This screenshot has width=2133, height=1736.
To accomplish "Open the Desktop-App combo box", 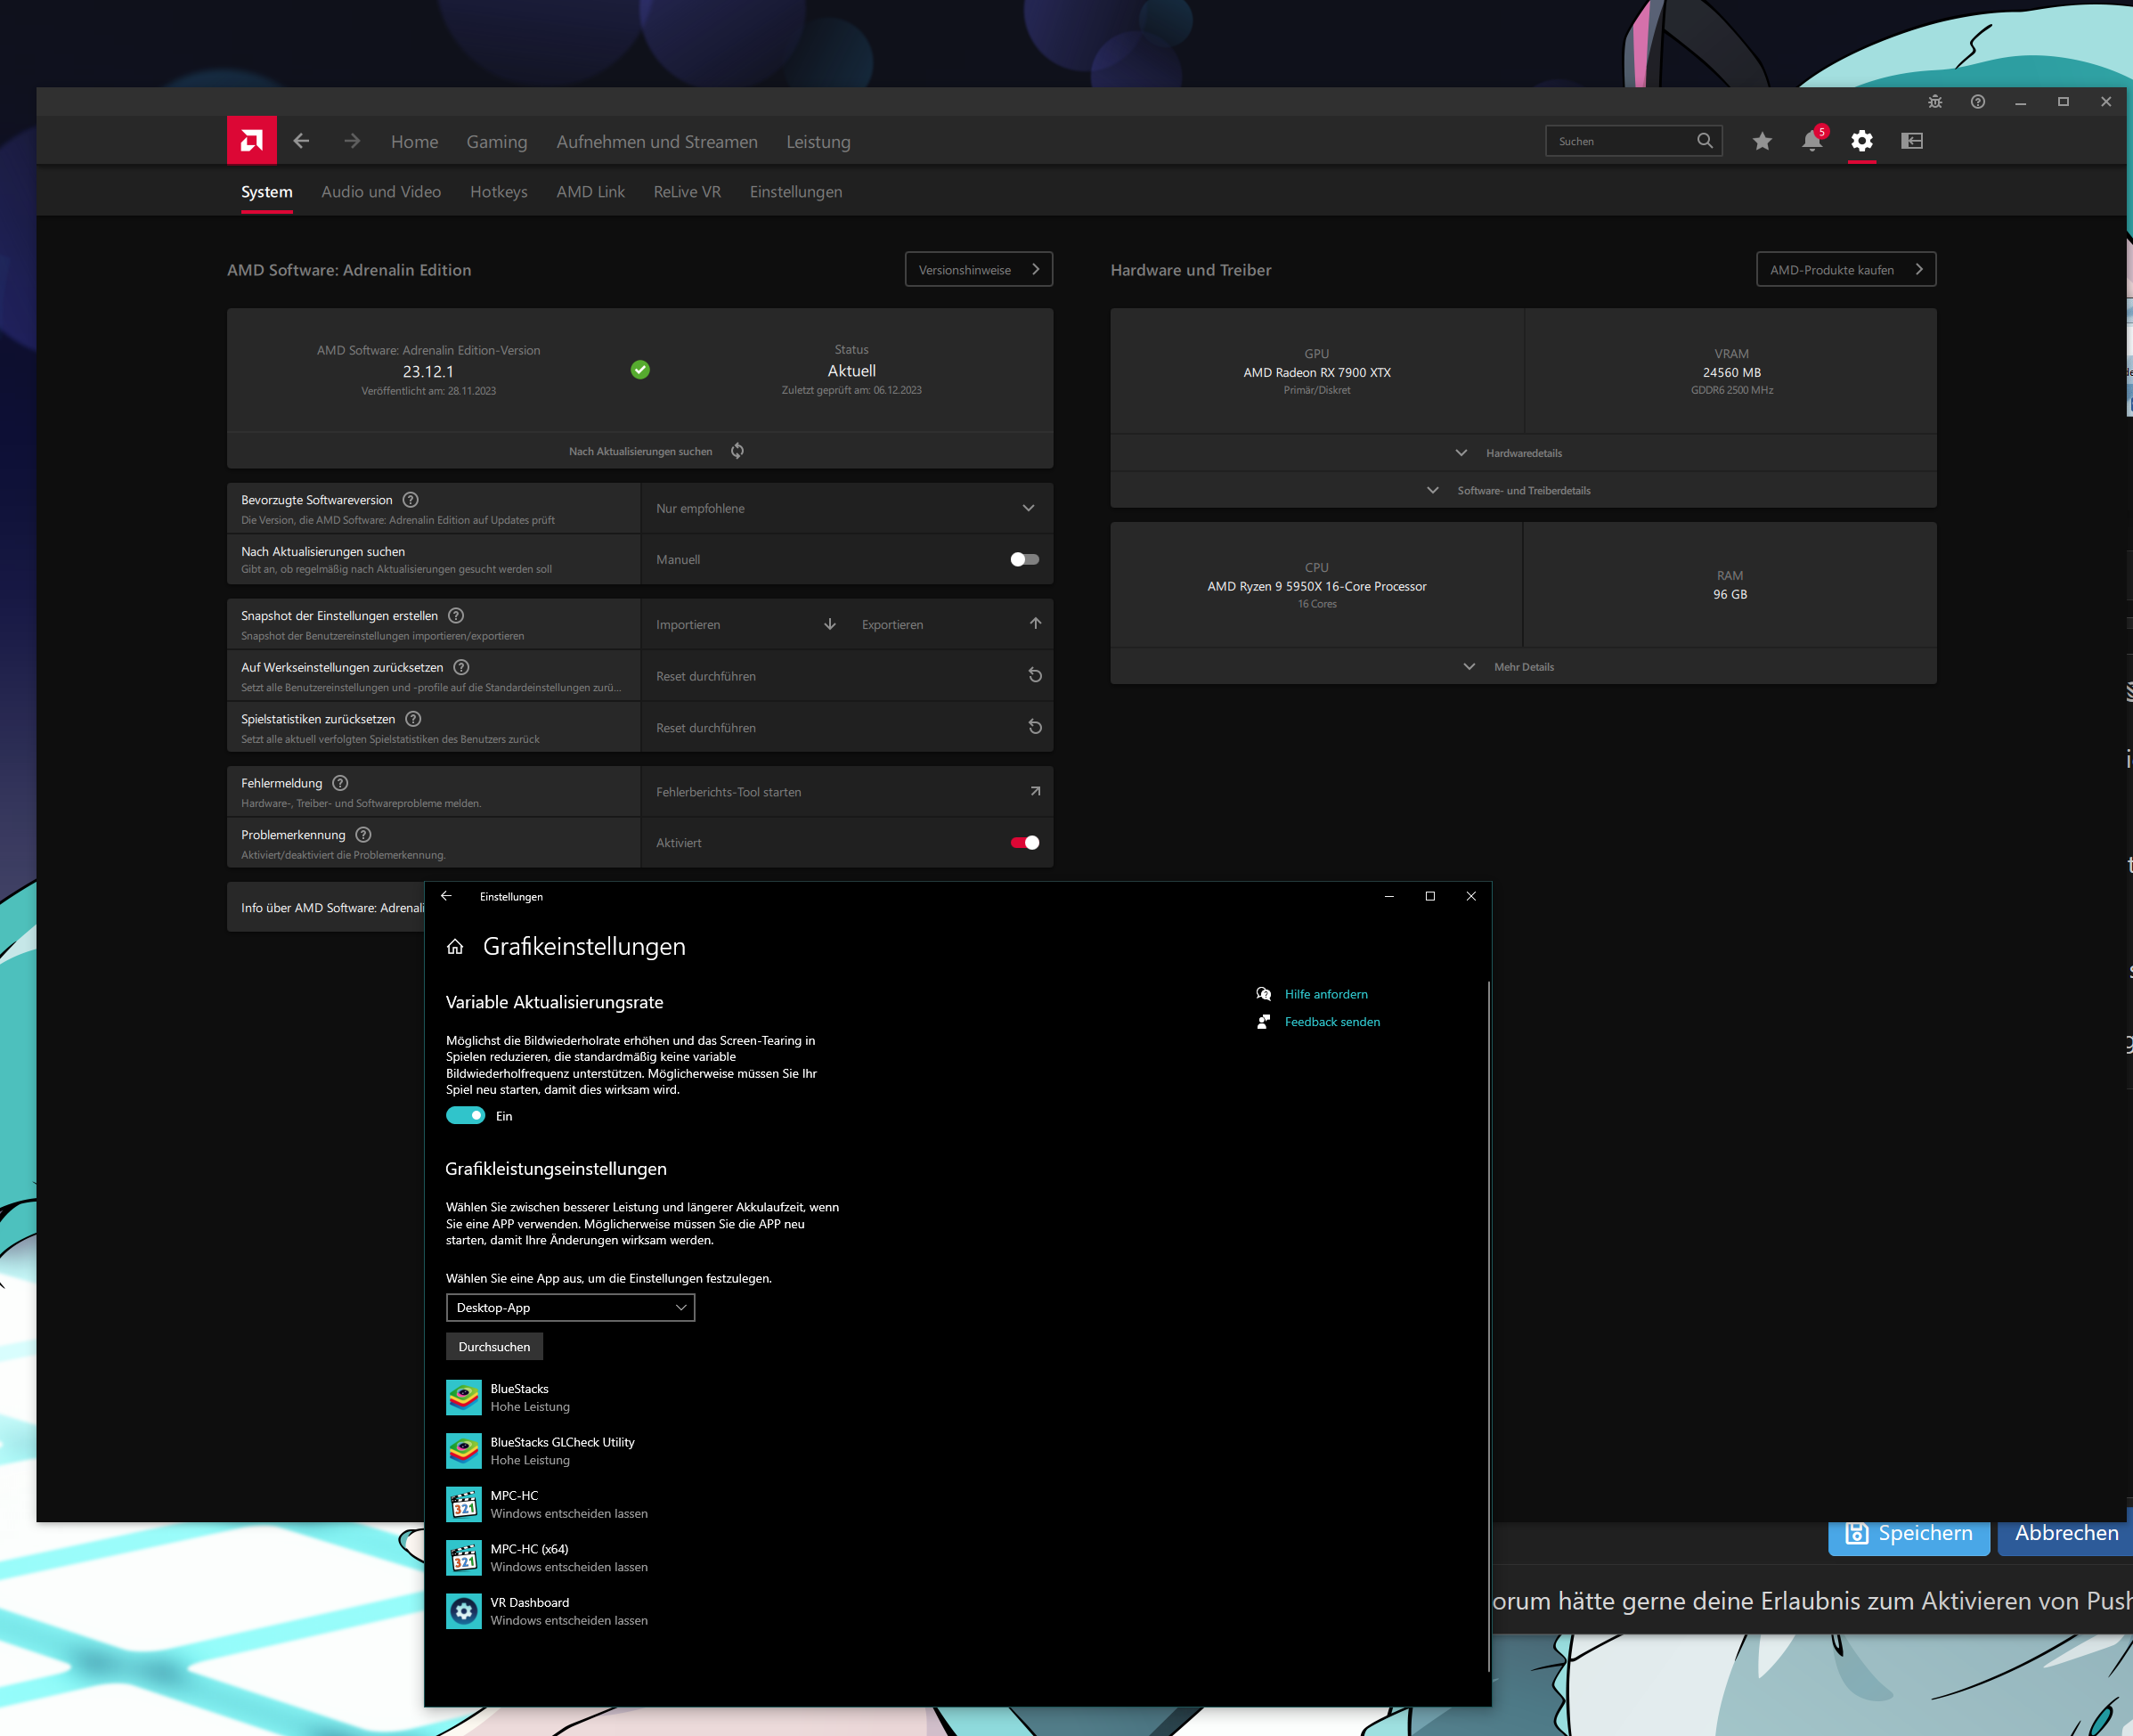I will 570,1307.
